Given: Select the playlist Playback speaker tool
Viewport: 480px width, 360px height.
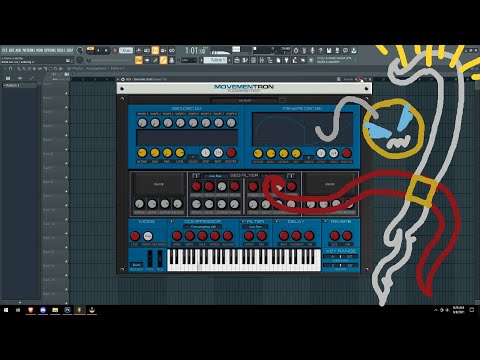Looking at the screenshot, I should click(x=60, y=69).
